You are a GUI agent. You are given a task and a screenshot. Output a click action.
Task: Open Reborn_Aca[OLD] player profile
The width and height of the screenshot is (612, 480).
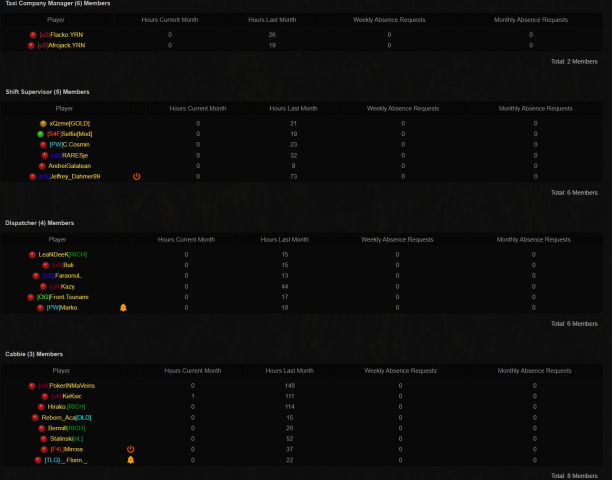[69, 417]
